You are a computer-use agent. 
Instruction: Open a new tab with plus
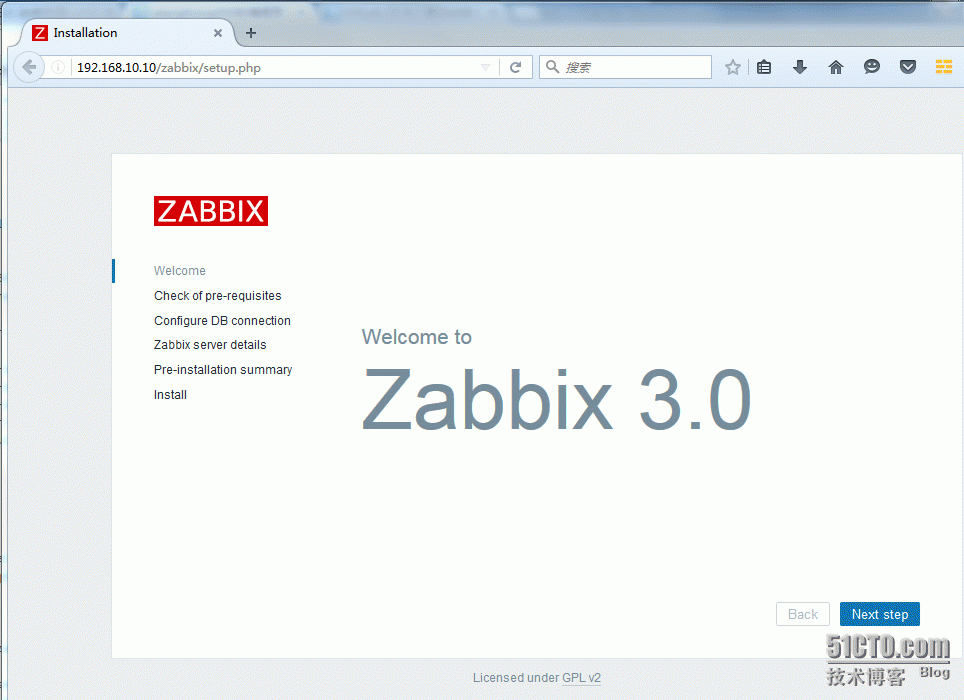point(251,33)
